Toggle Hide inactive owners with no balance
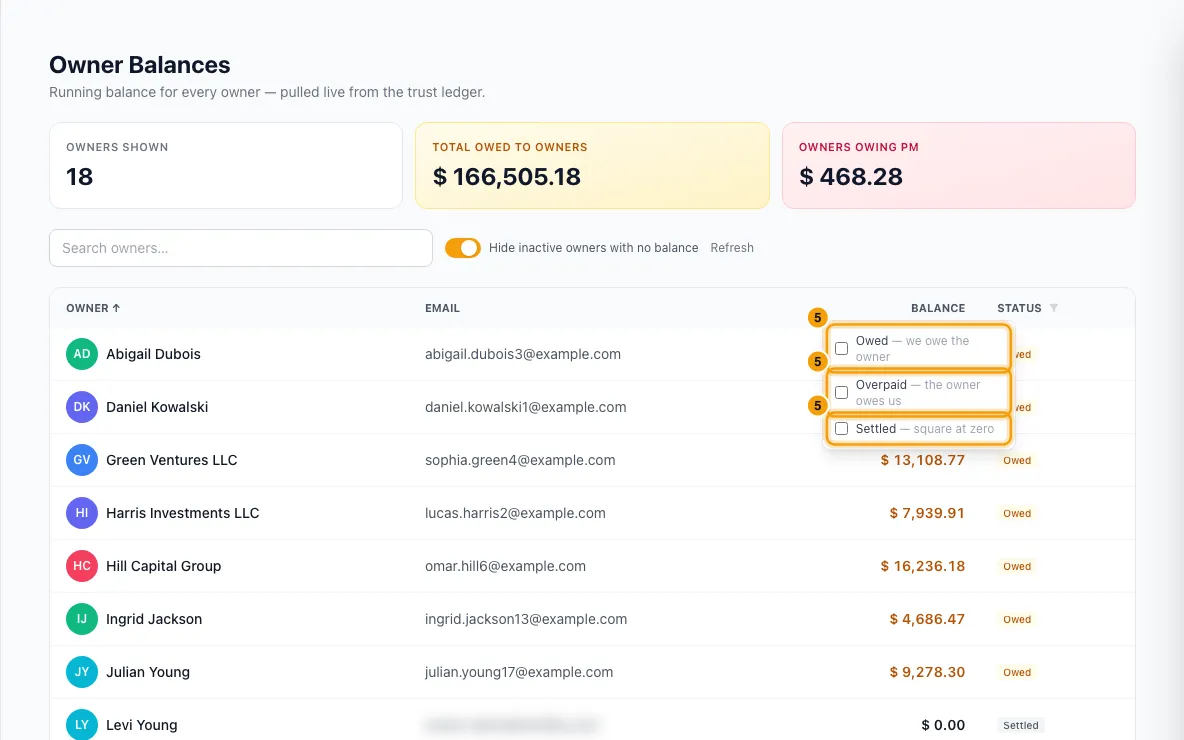 (x=463, y=248)
